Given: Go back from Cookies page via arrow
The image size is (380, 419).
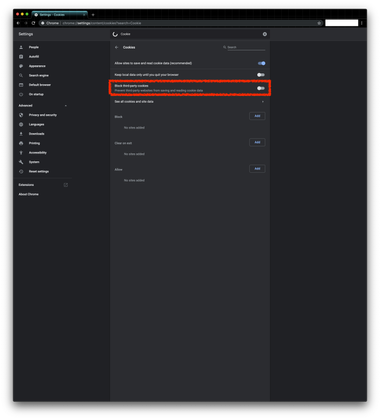Looking at the screenshot, I should point(116,47).
